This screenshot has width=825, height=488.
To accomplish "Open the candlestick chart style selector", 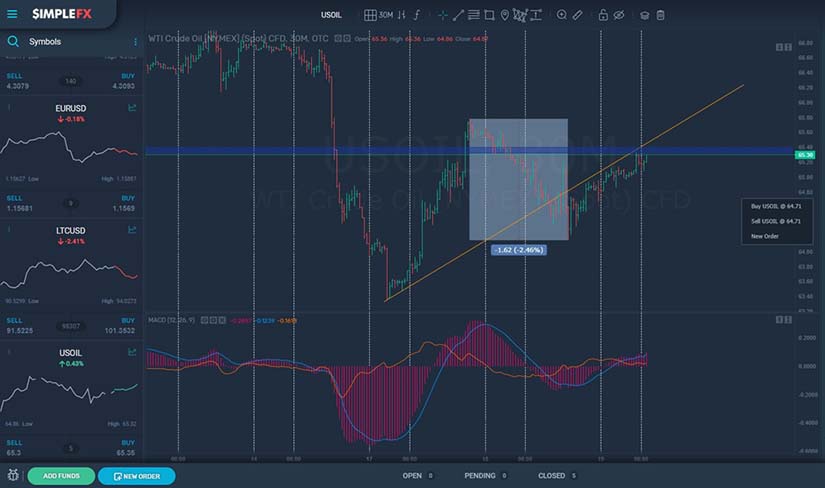I will (x=401, y=15).
